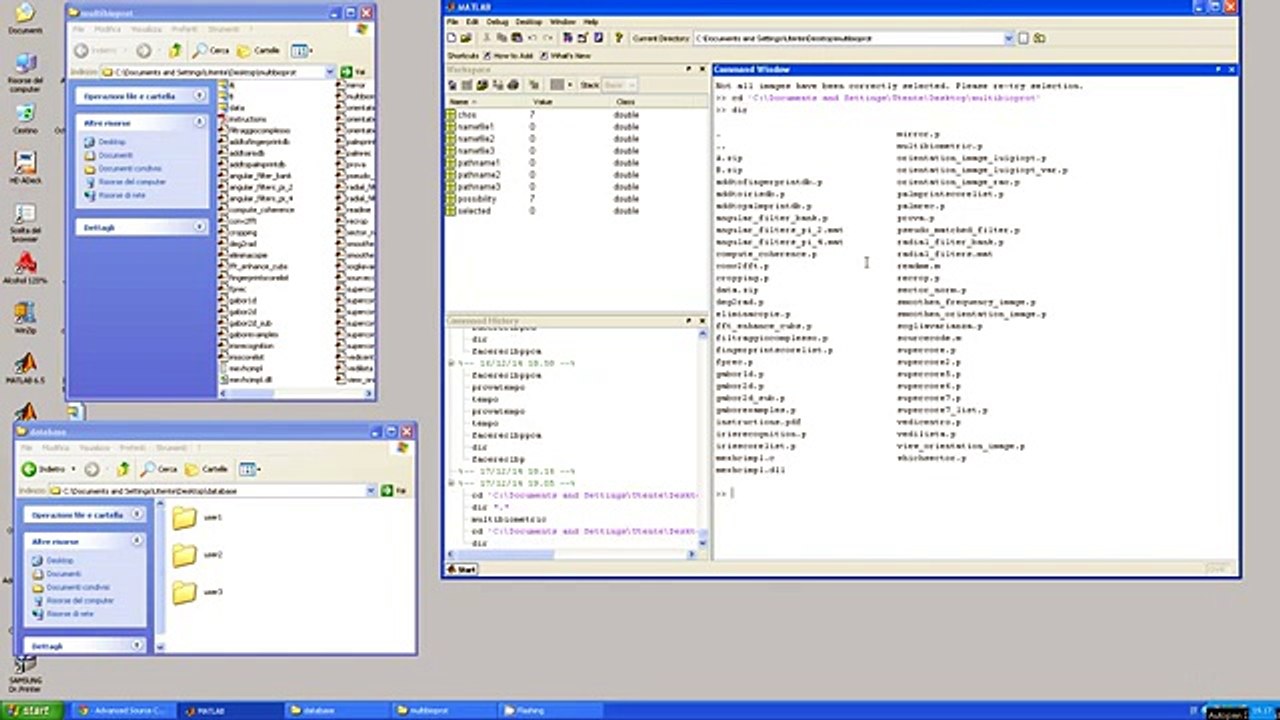The image size is (1280, 720).
Task: Undock the Command History panel
Action: pyautogui.click(x=689, y=320)
